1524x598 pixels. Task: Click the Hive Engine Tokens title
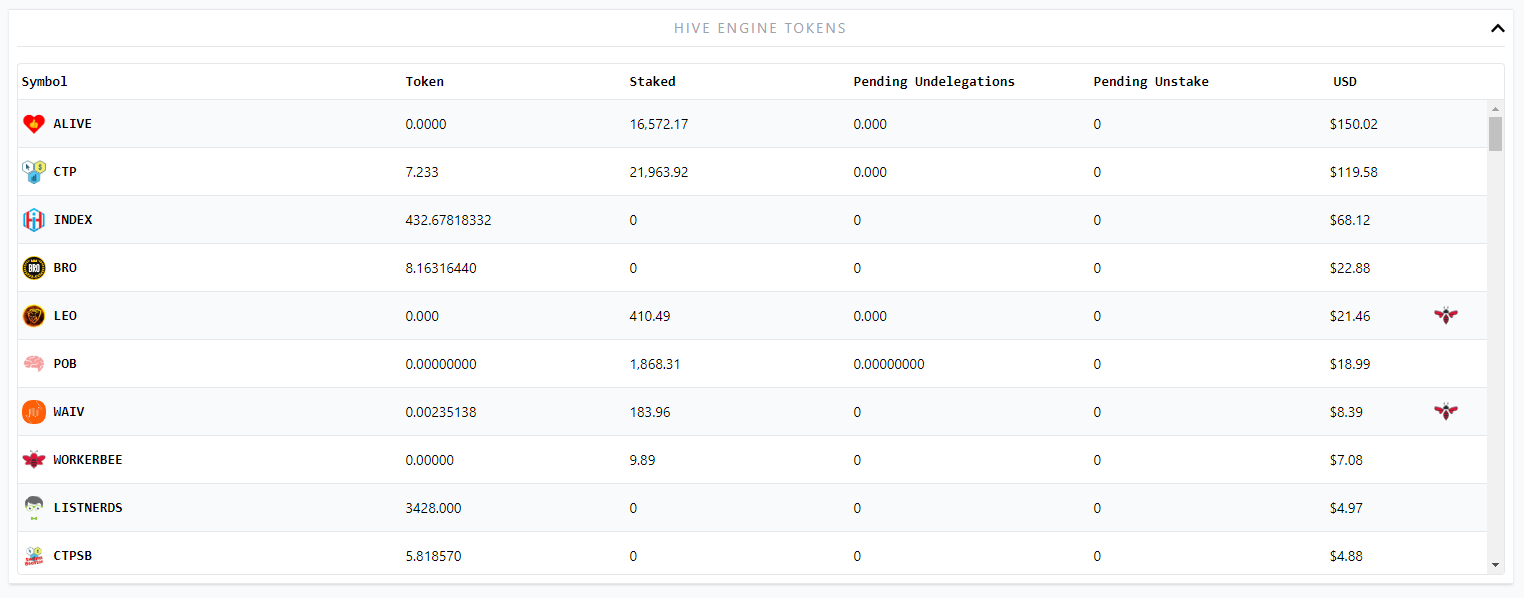point(760,28)
